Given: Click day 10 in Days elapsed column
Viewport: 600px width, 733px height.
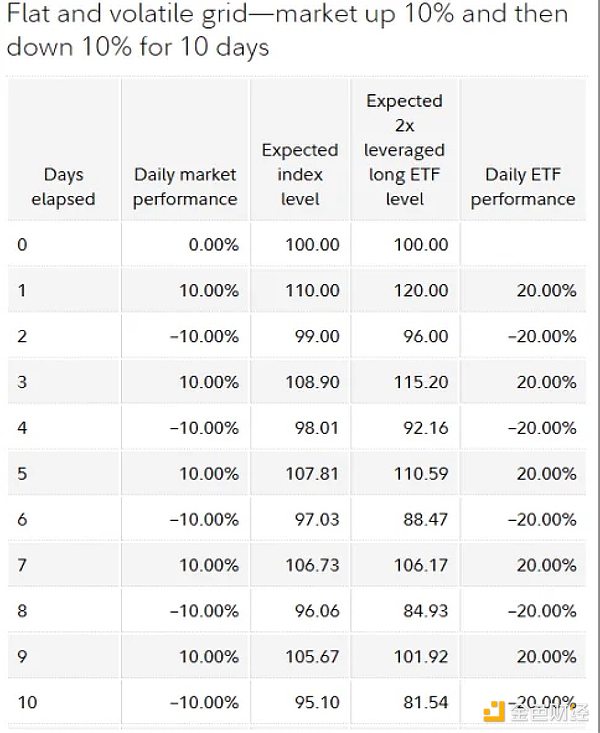Looking at the screenshot, I should pos(27,702).
